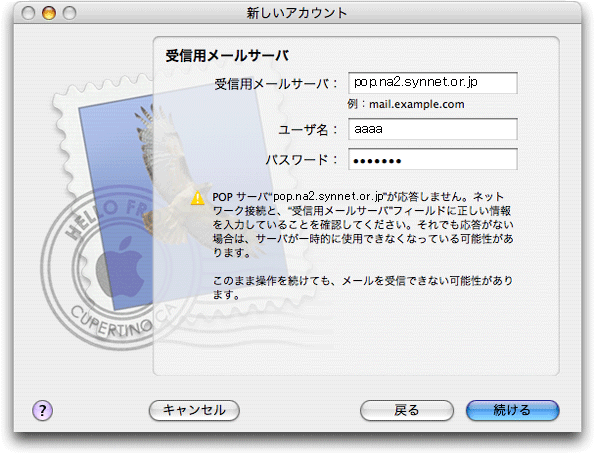This screenshot has width=595, height=455.
Task: Click the 新しいアカウント title bar text
Action: pos(297,13)
